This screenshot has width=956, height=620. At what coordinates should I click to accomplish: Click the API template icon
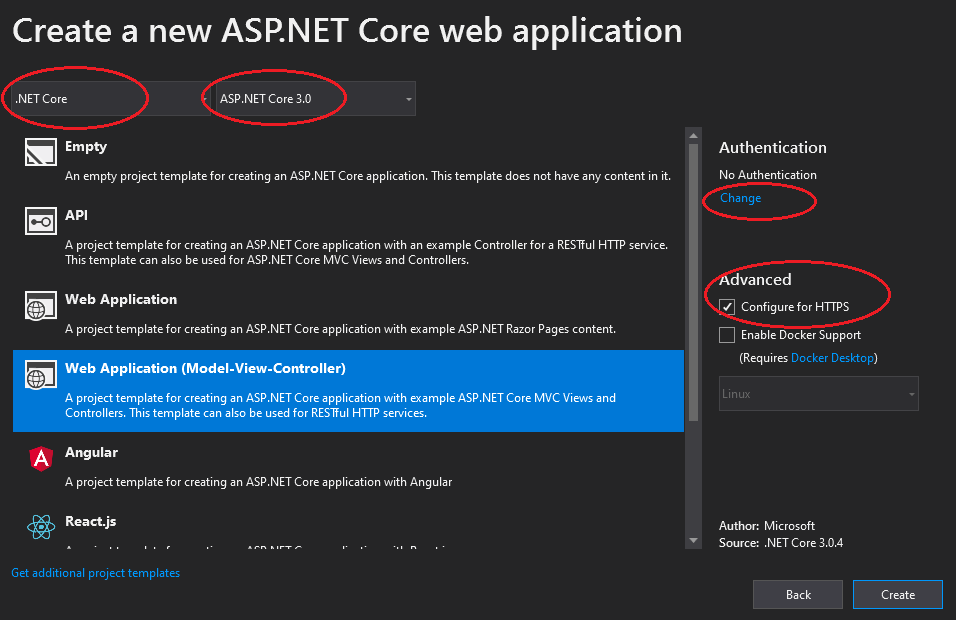(x=40, y=221)
